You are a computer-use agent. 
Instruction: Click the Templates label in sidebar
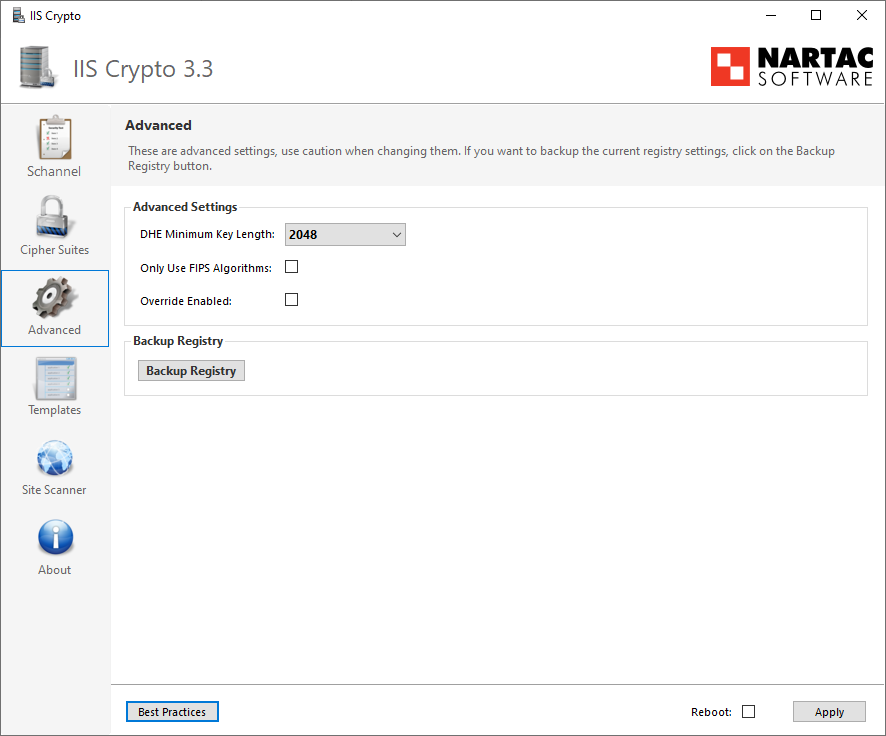[x=54, y=410]
